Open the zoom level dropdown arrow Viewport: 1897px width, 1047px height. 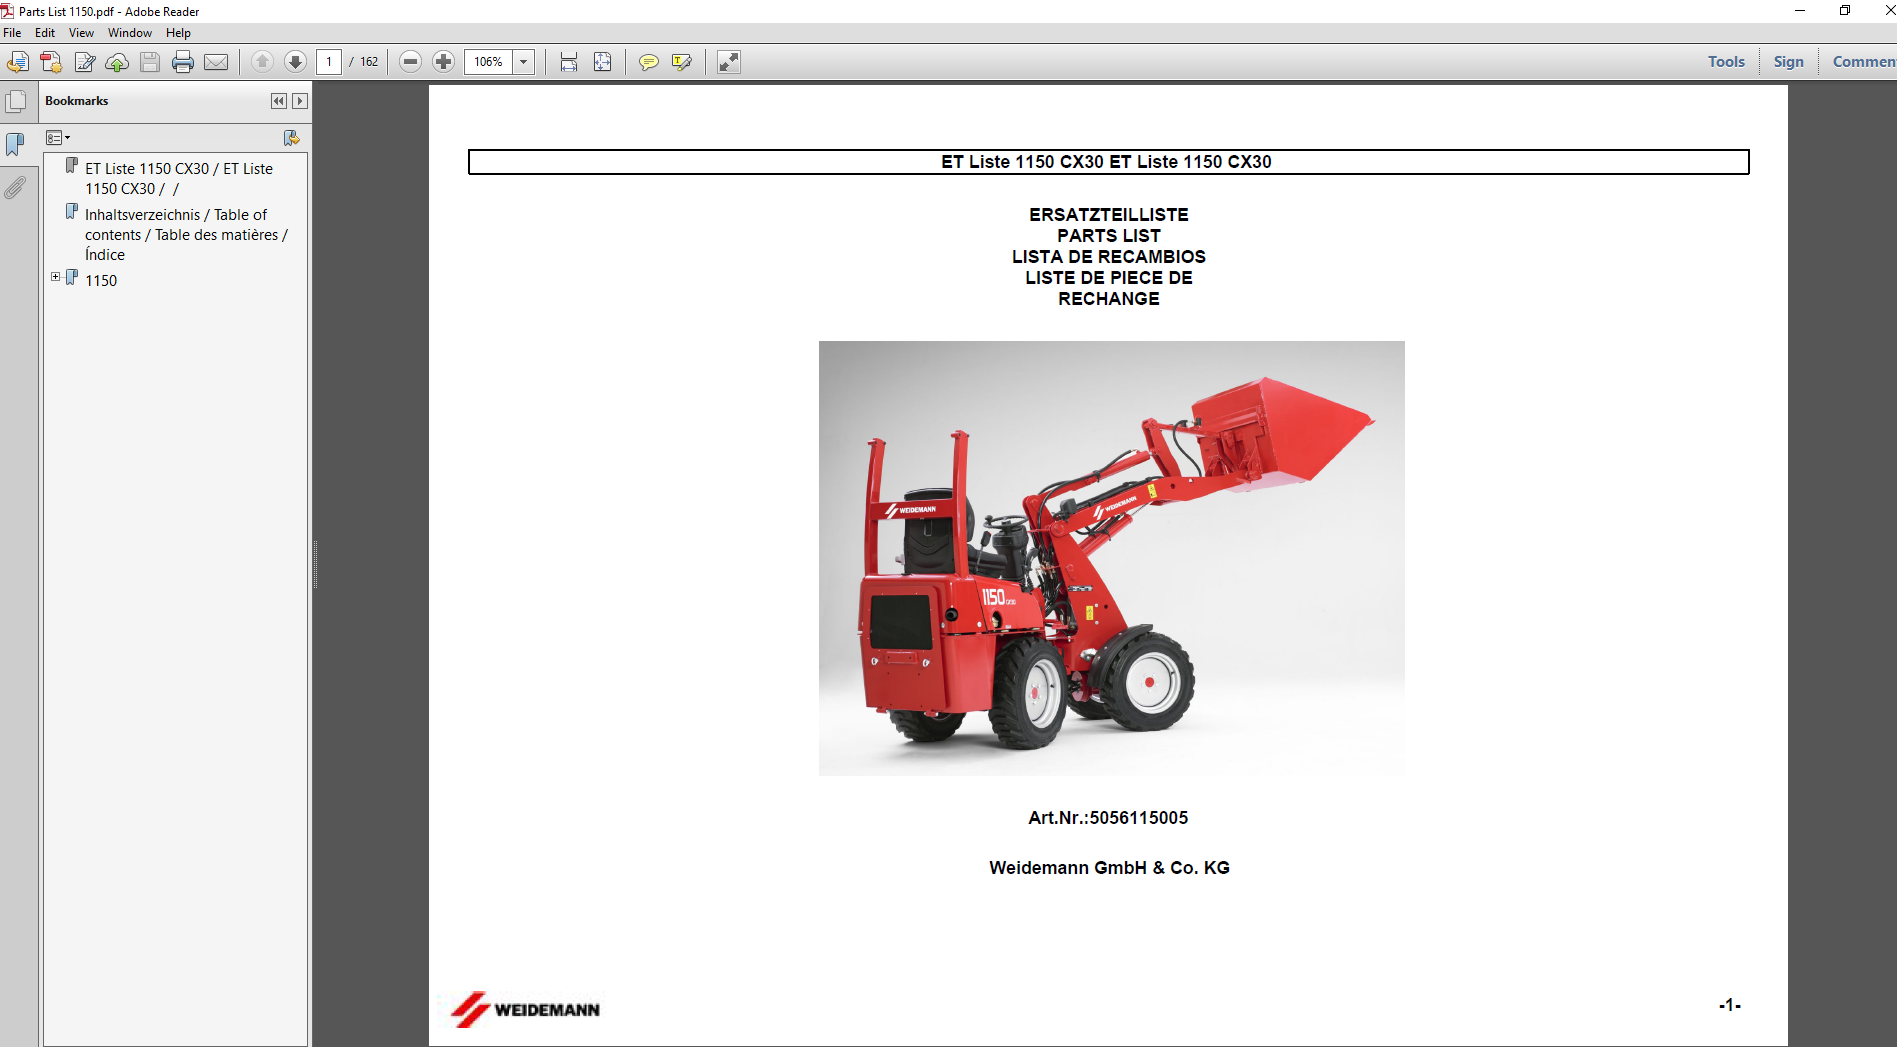524,62
